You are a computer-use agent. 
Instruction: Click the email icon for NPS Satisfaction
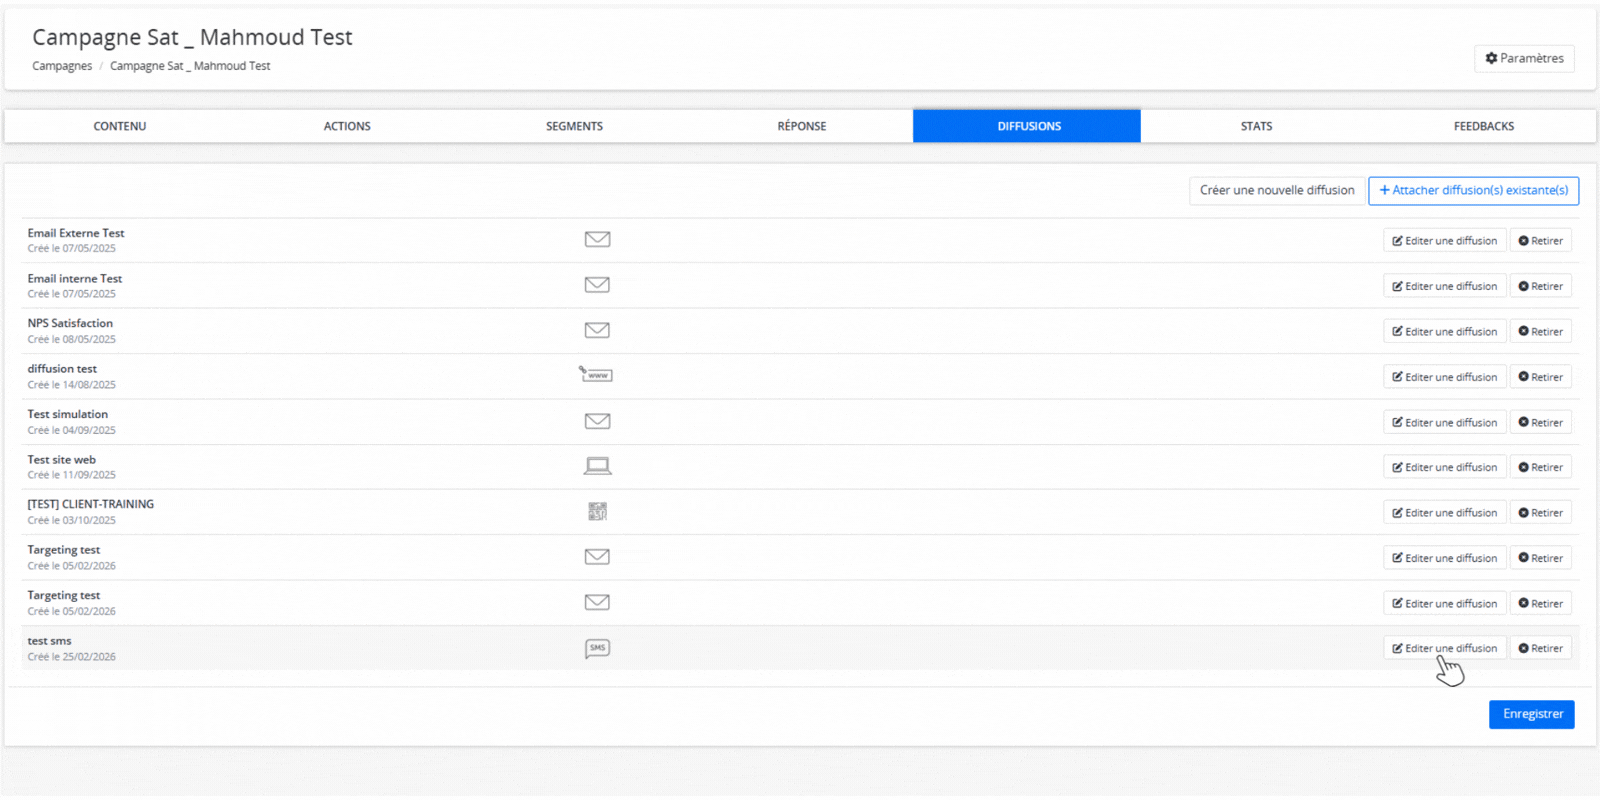597,330
